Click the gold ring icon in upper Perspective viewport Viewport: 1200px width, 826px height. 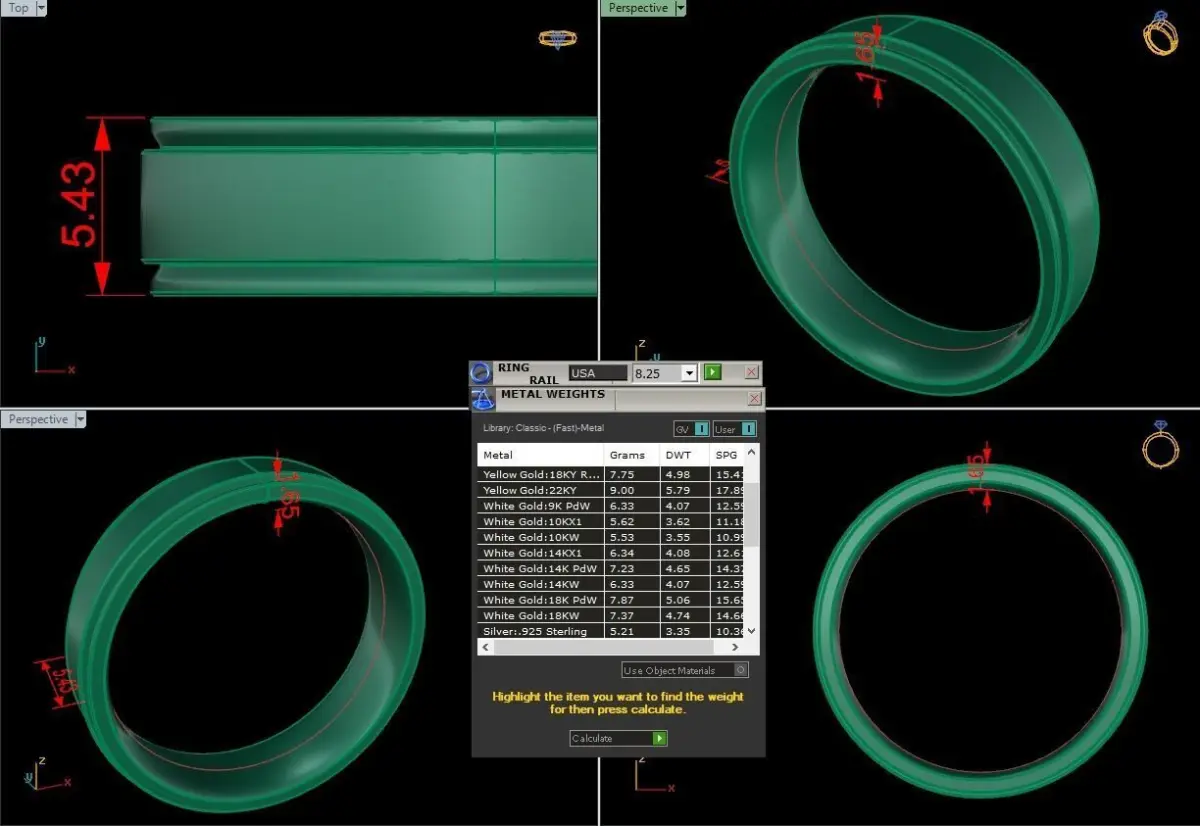pos(1160,33)
